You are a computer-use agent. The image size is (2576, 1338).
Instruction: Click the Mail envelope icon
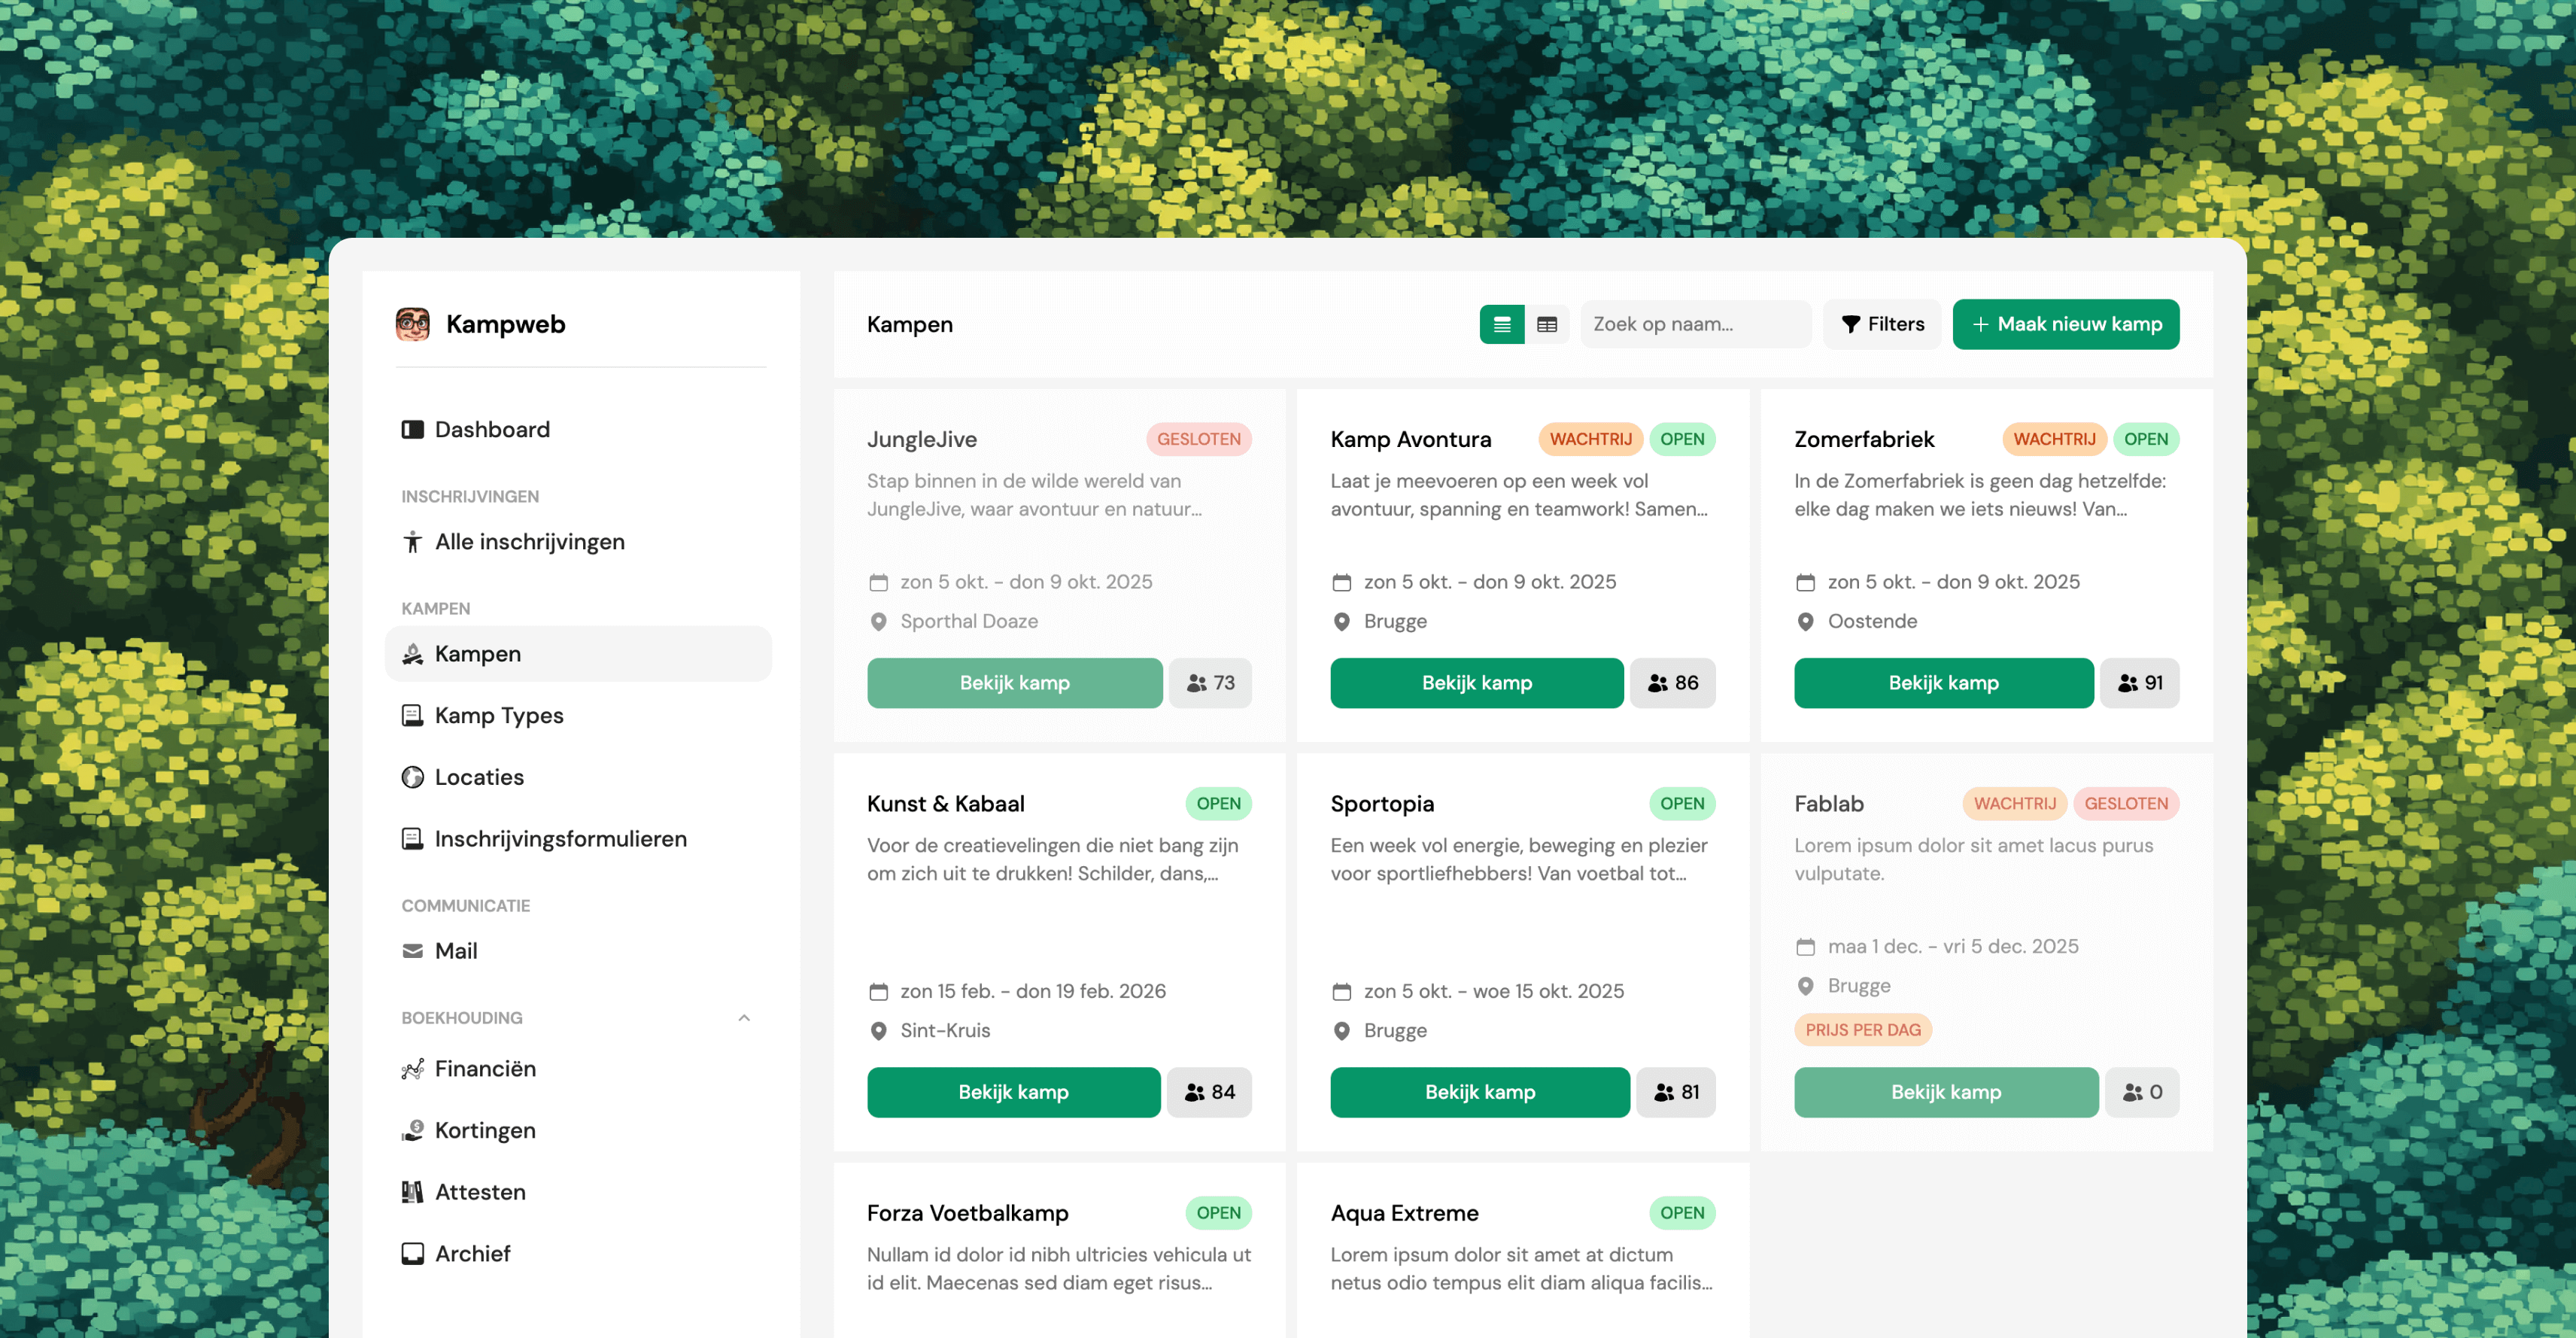point(412,951)
